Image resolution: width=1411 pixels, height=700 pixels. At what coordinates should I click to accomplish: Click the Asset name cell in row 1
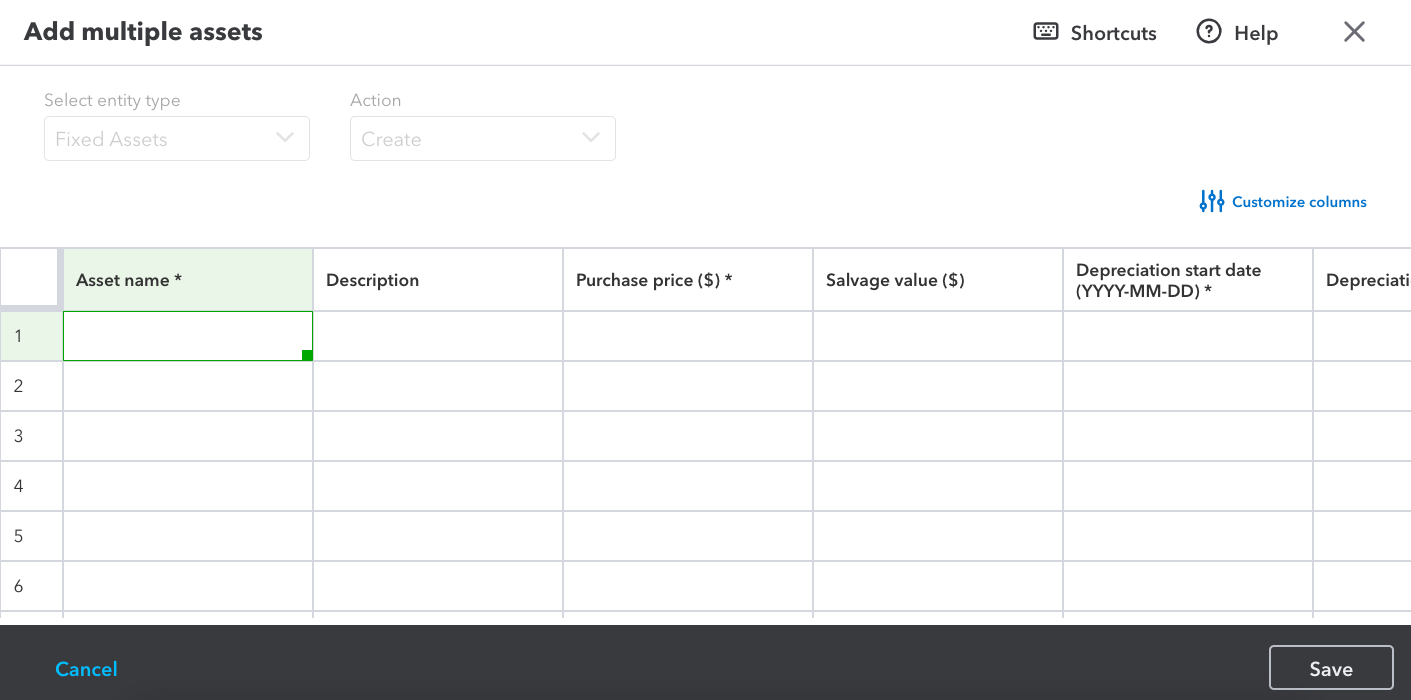188,336
